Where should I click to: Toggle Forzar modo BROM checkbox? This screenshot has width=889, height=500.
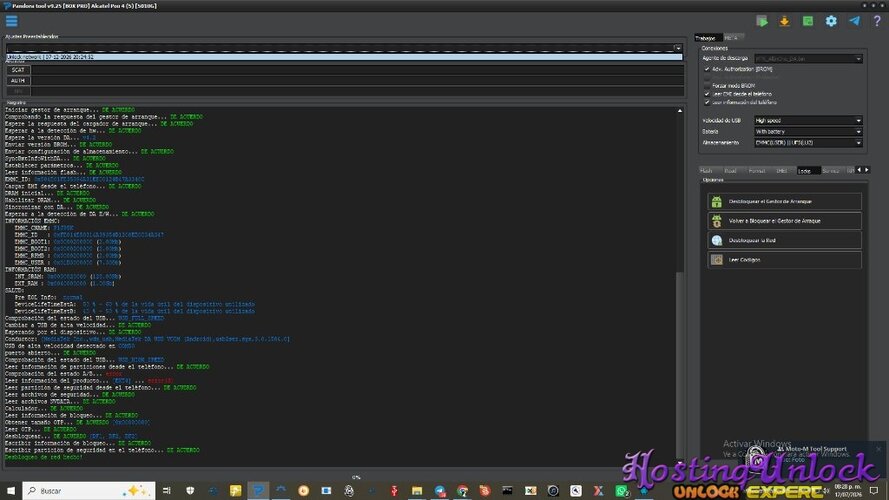(x=707, y=86)
